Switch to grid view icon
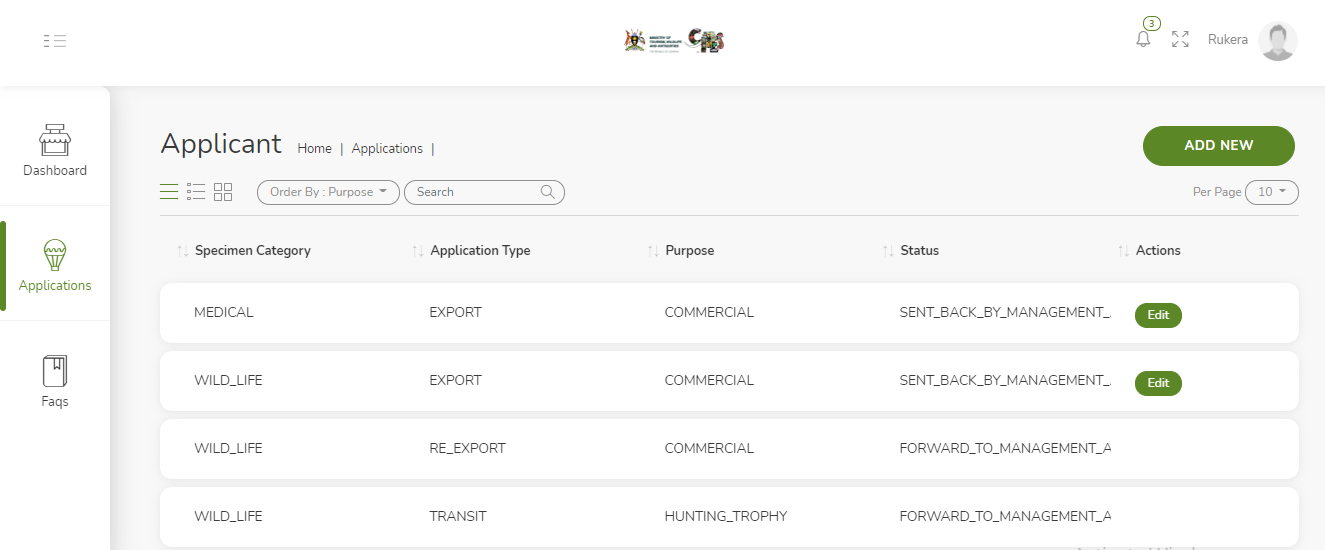The image size is (1325, 550). [x=223, y=192]
